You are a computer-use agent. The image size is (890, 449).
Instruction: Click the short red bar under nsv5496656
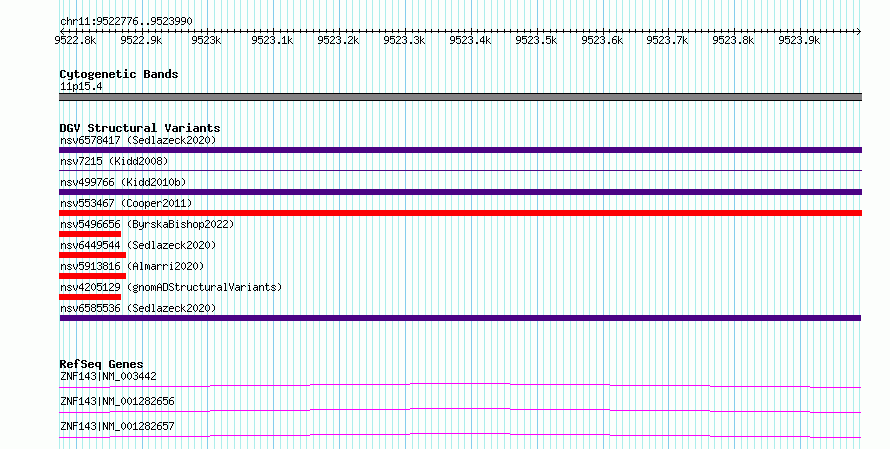[90, 234]
